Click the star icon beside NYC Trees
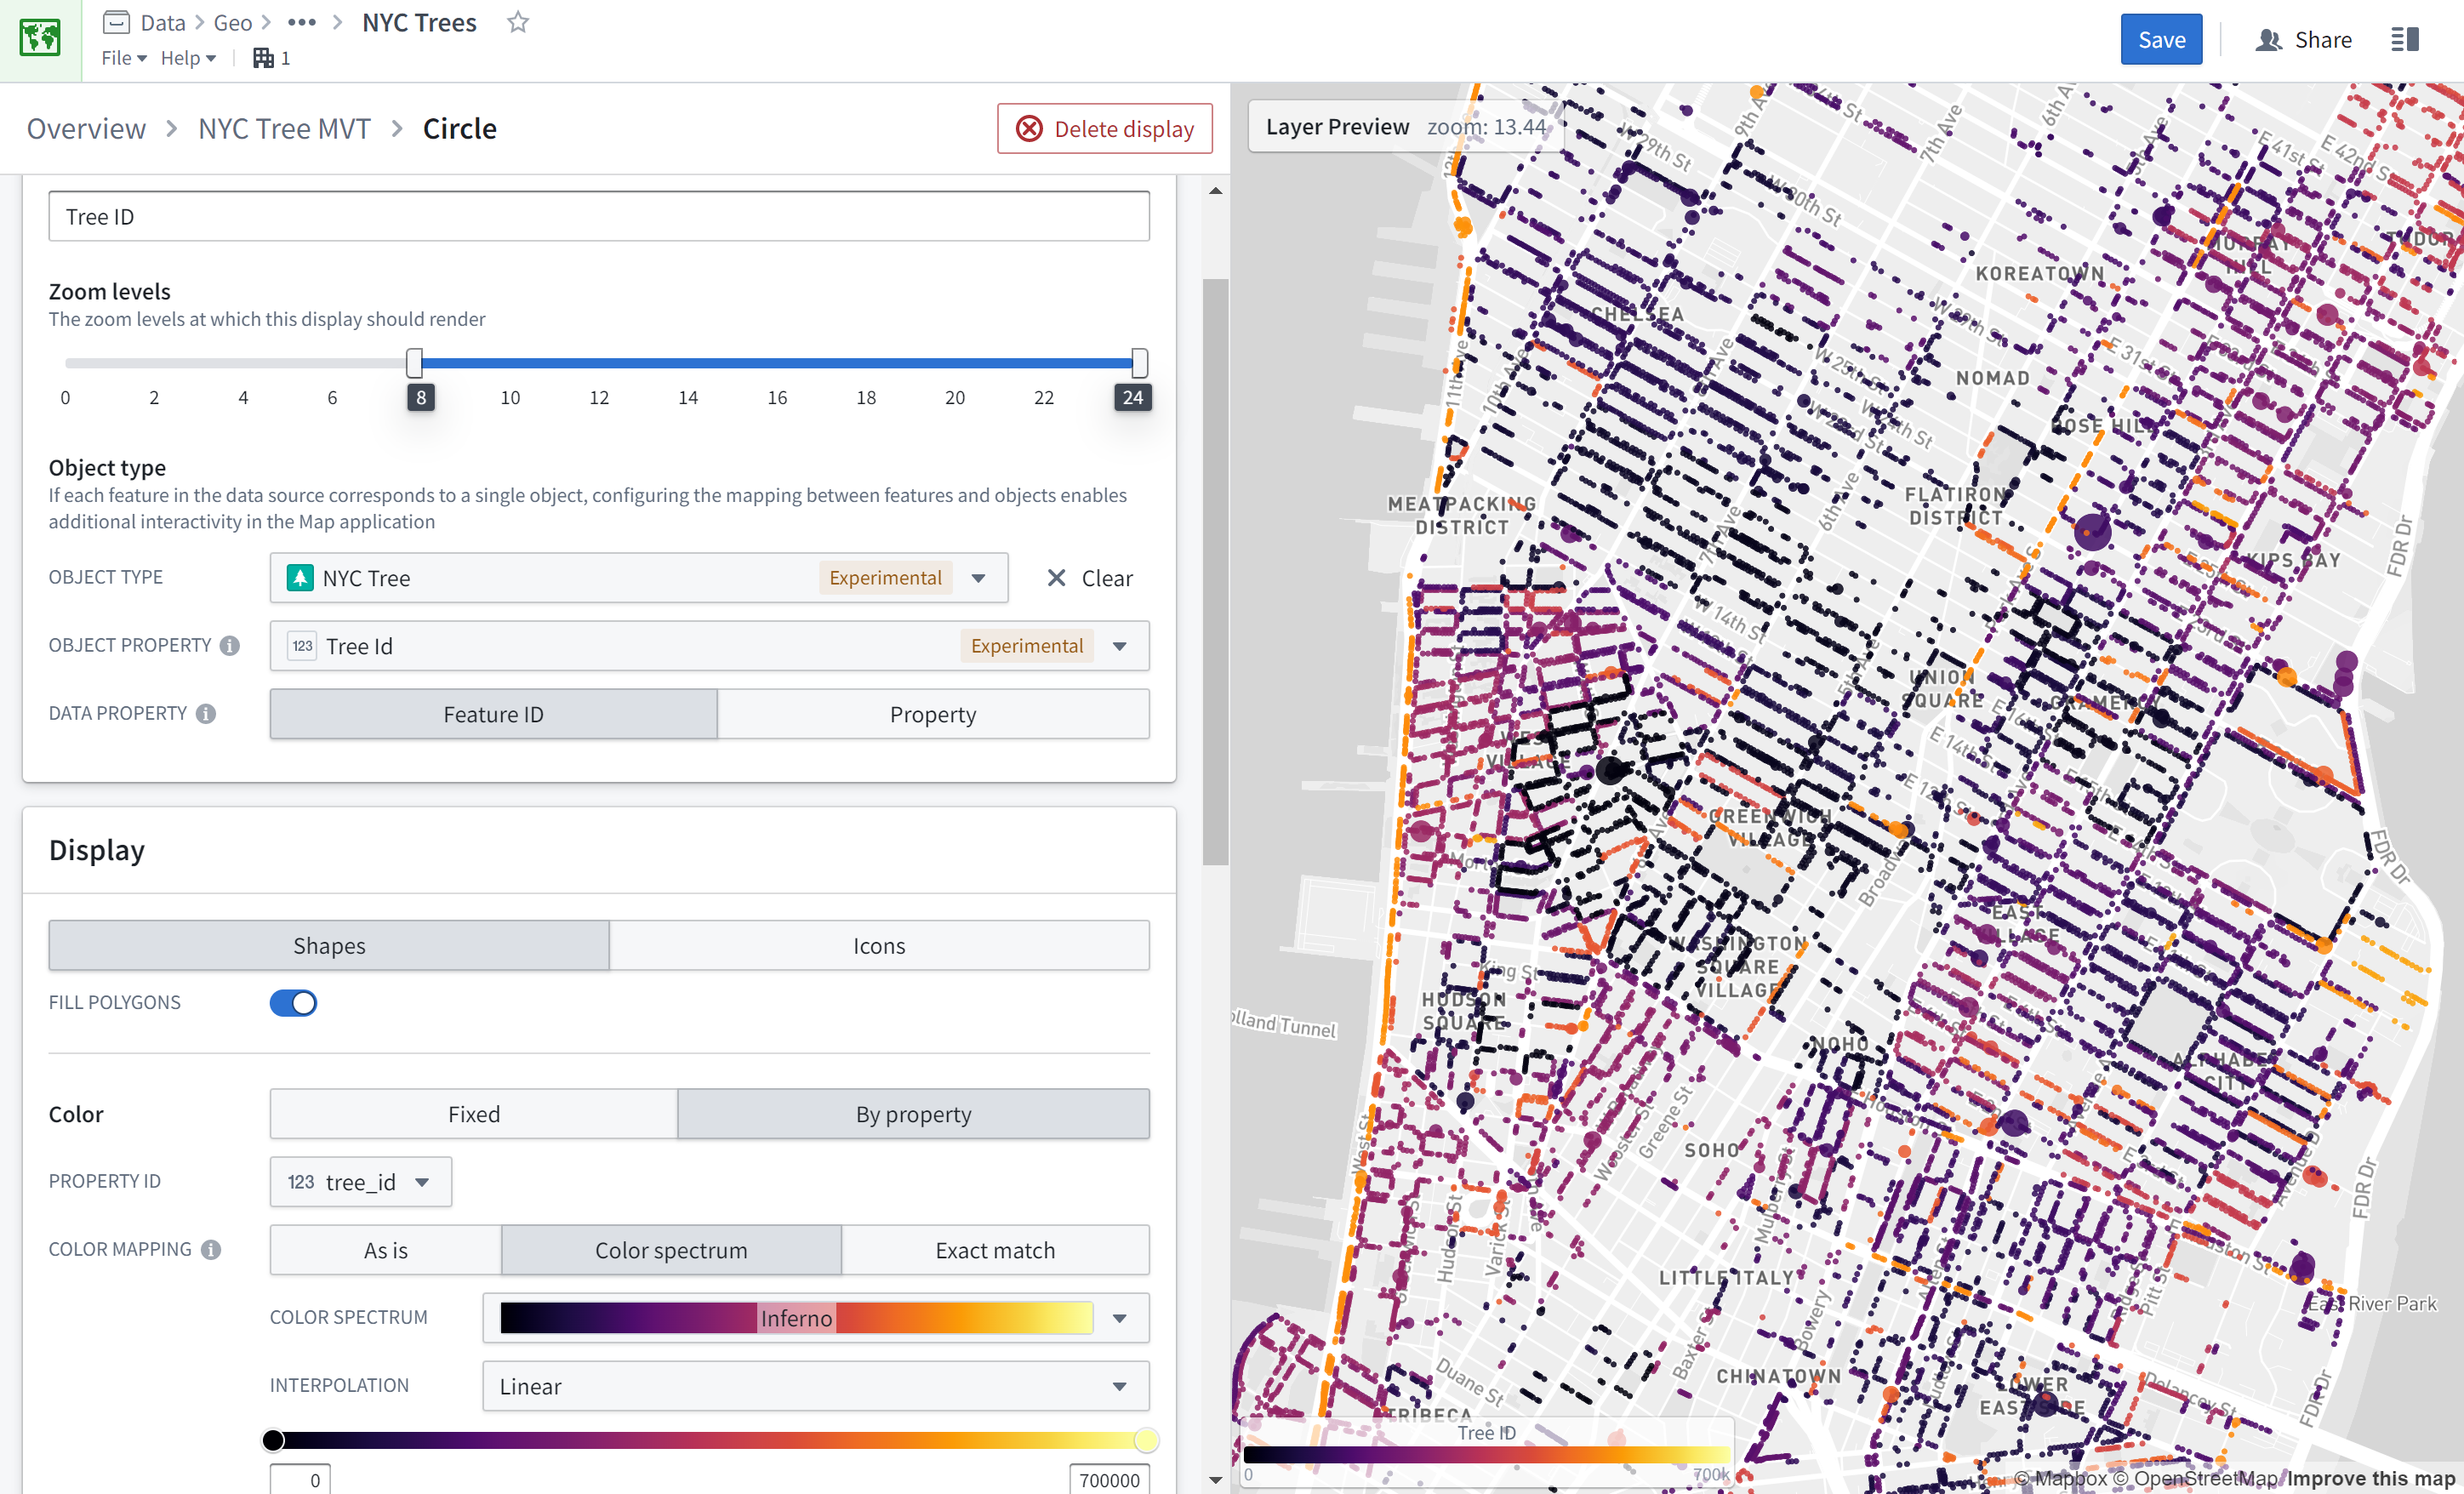2464x1494 pixels. [x=517, y=22]
